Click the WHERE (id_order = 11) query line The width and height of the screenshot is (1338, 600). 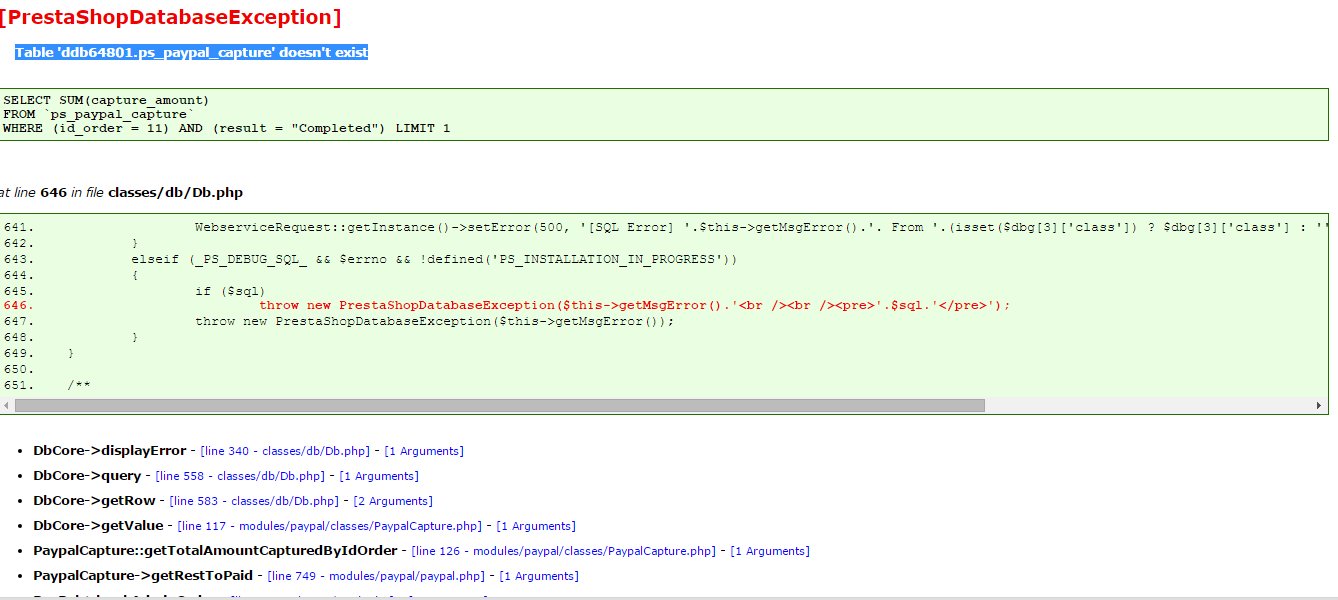[x=226, y=128]
